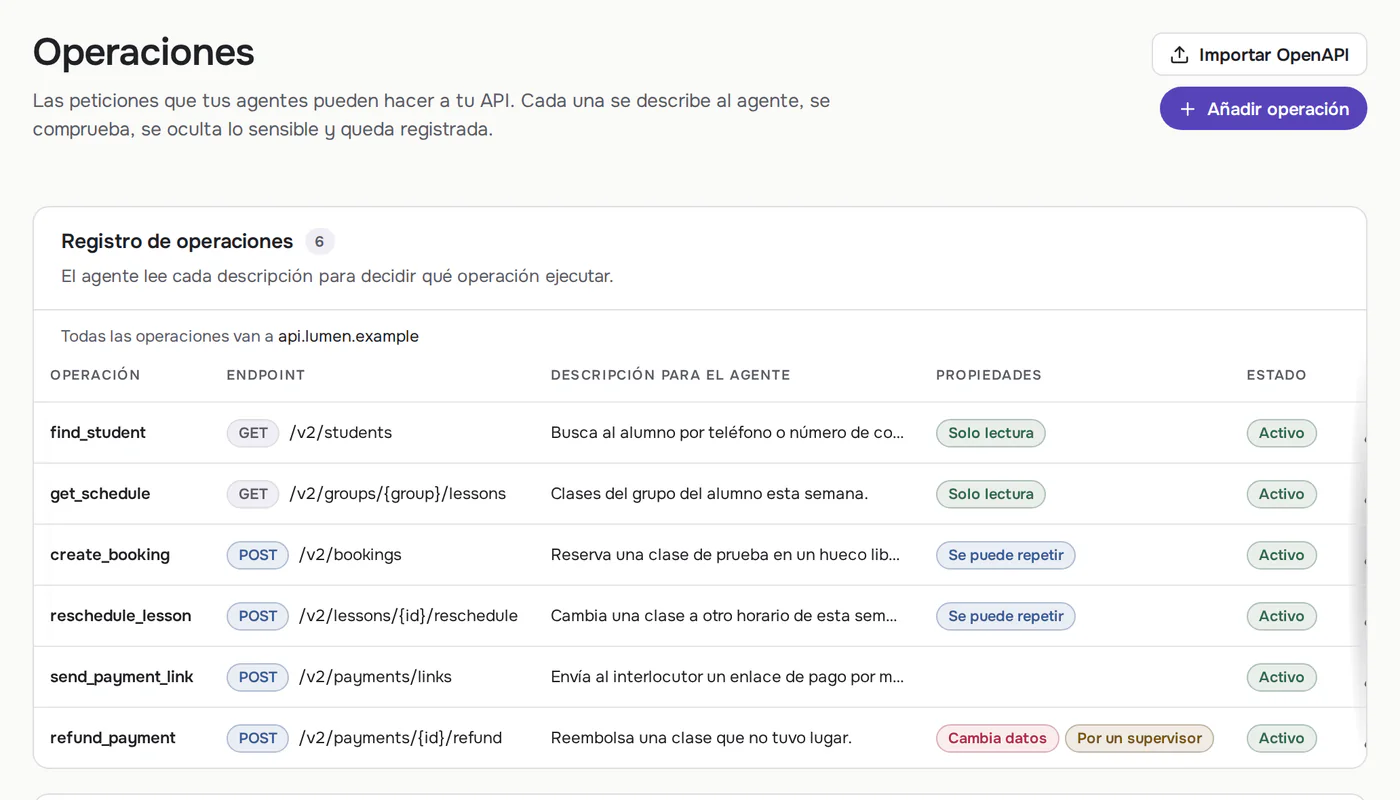Click the GET badge in the get_schedule row
This screenshot has width=1400, height=800.
click(253, 494)
